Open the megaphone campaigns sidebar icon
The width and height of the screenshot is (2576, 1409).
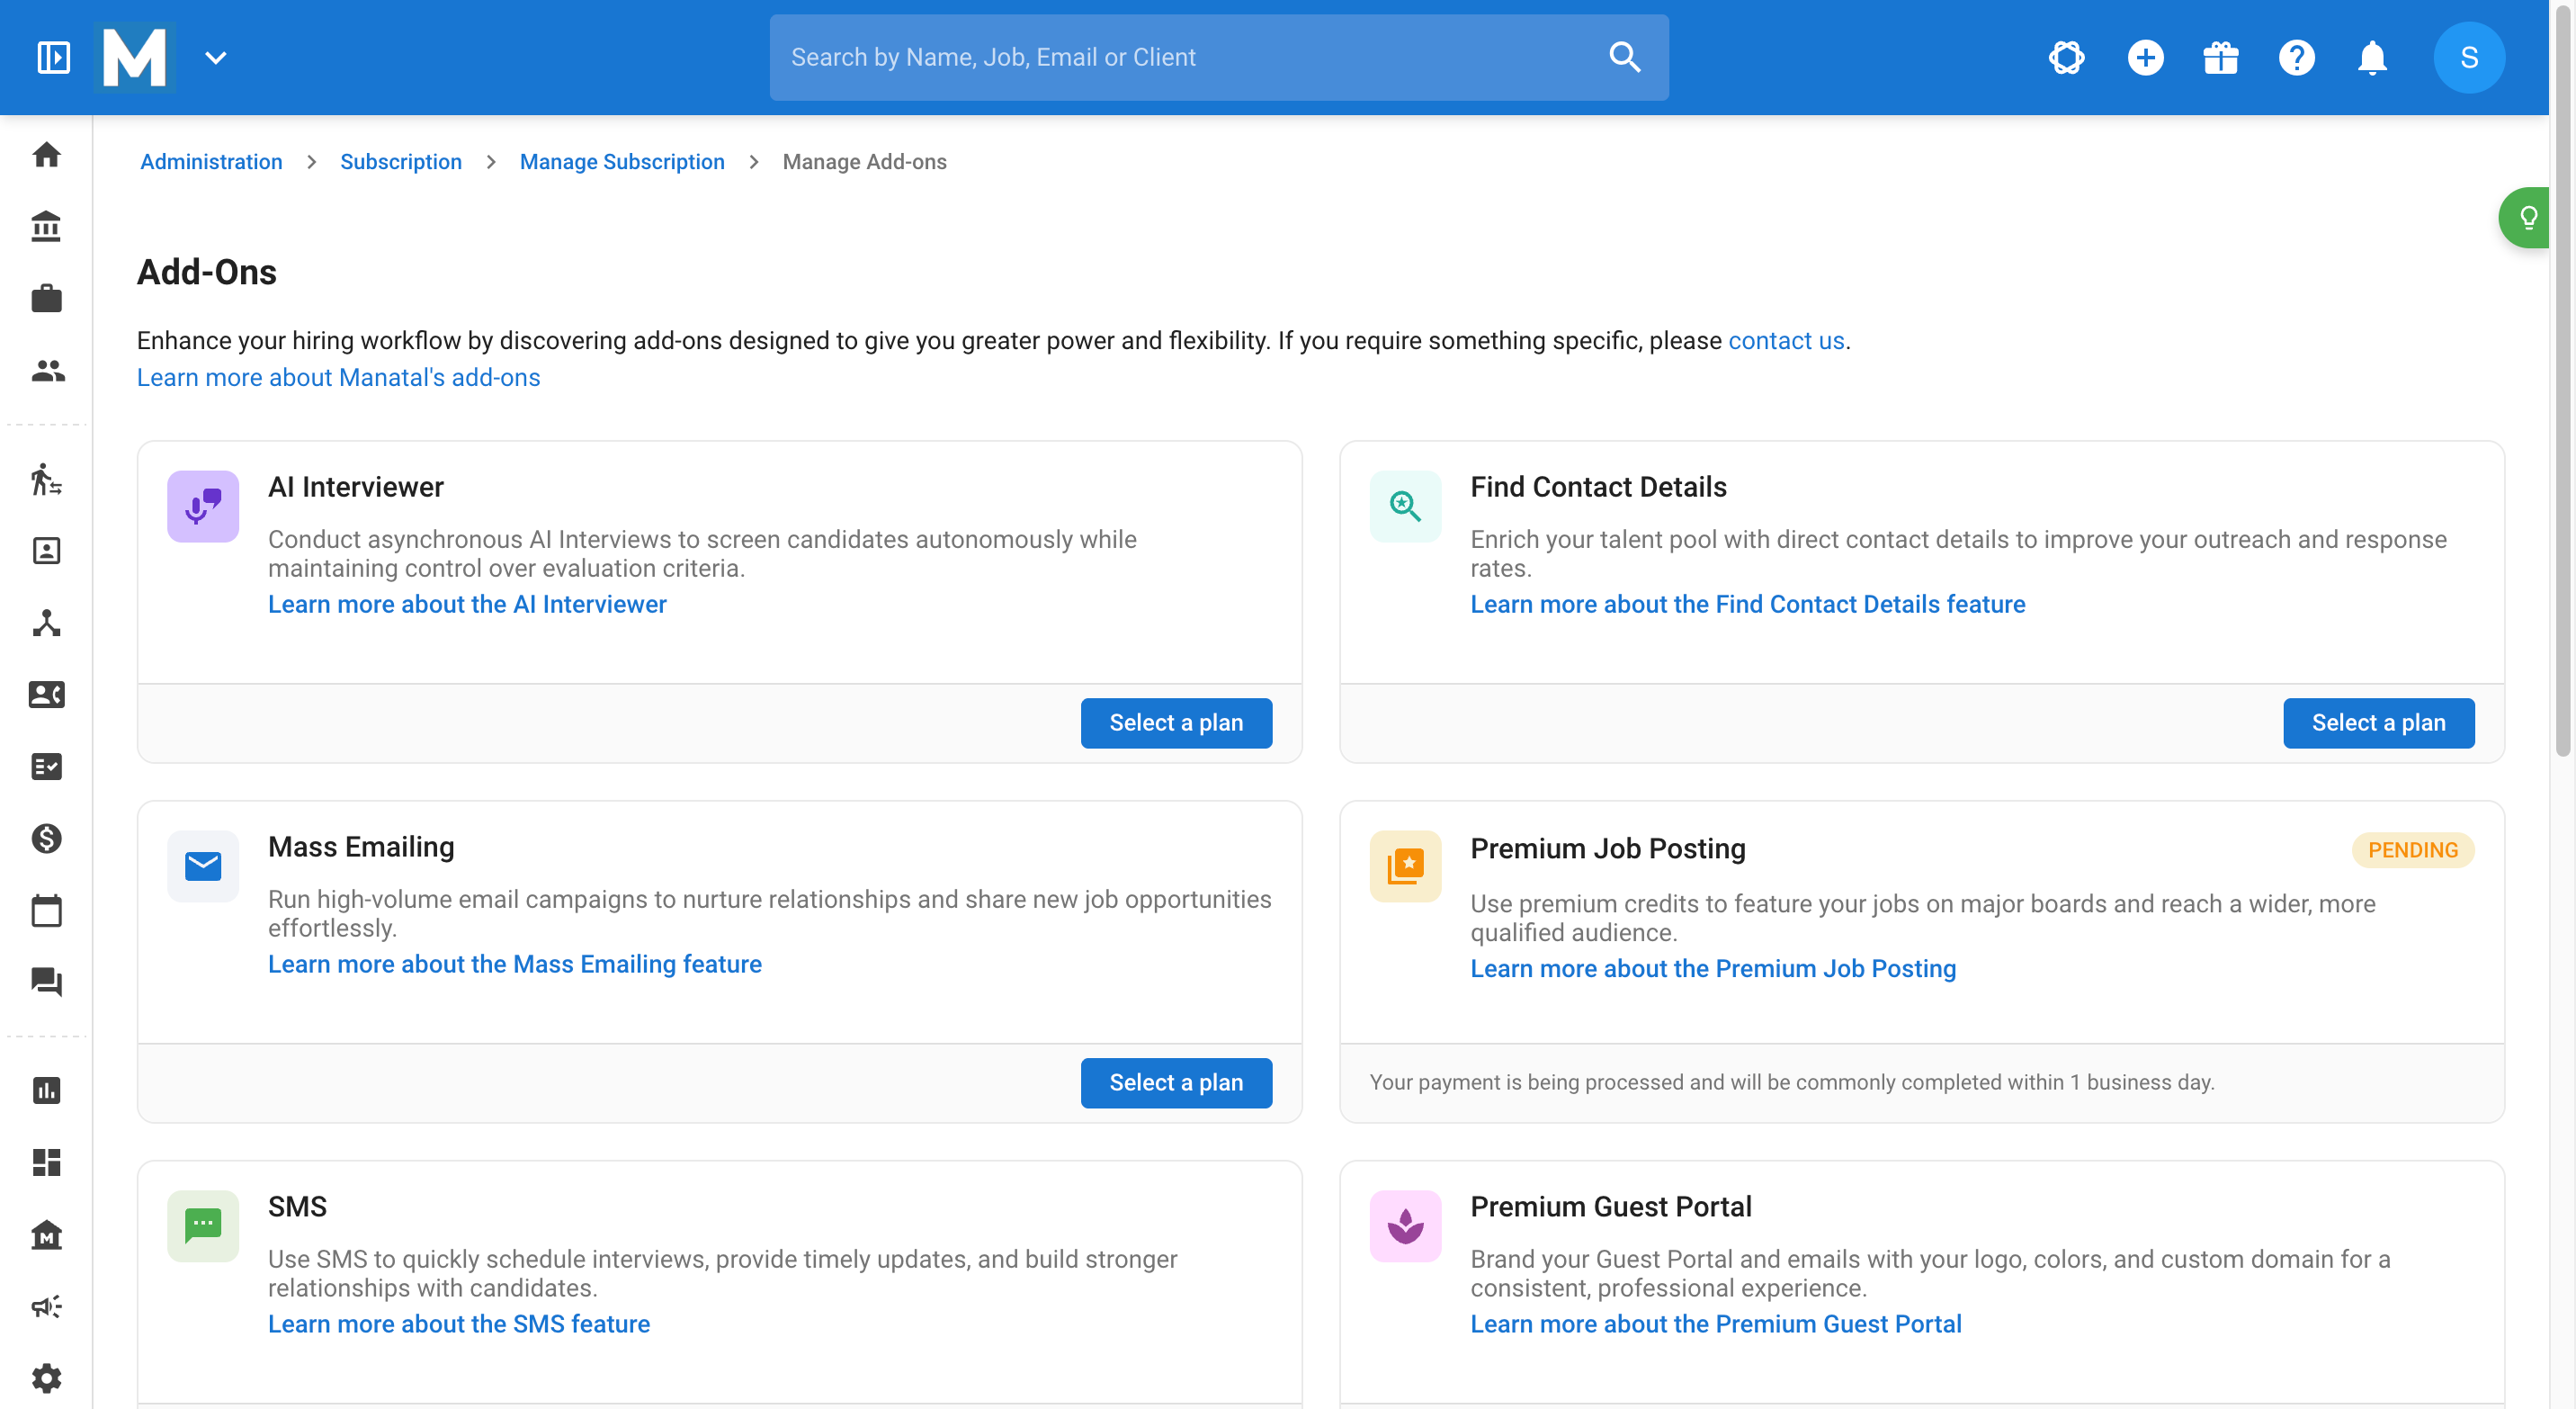47,1306
